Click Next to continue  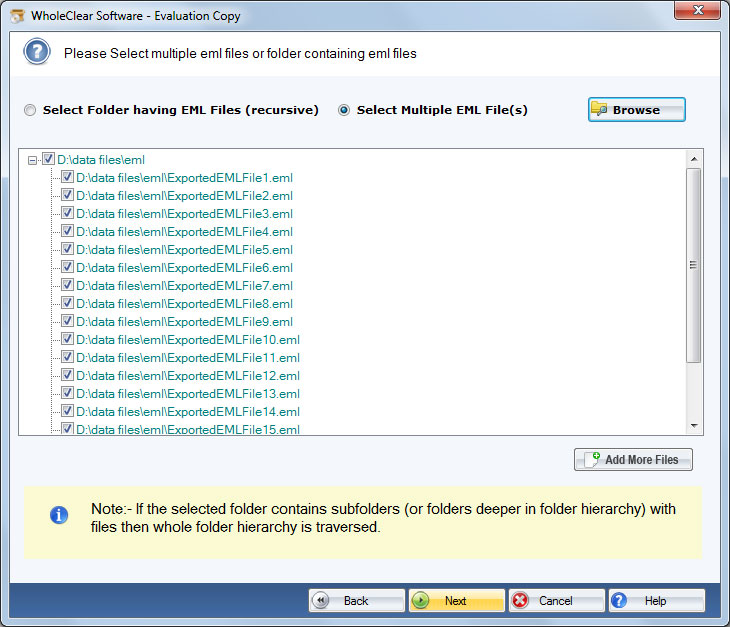point(456,600)
